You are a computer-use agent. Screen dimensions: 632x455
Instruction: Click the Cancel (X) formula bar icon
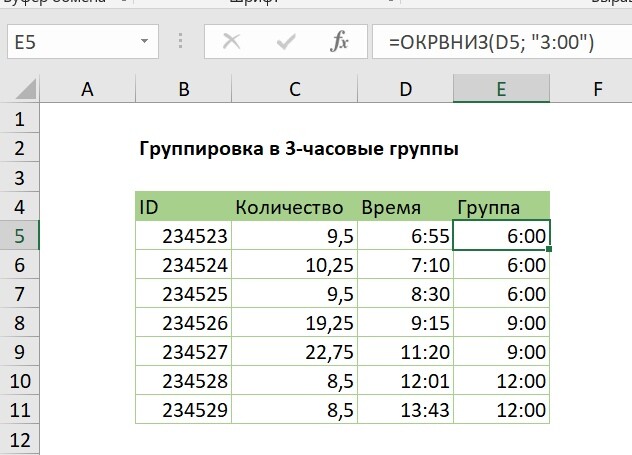(x=231, y=41)
